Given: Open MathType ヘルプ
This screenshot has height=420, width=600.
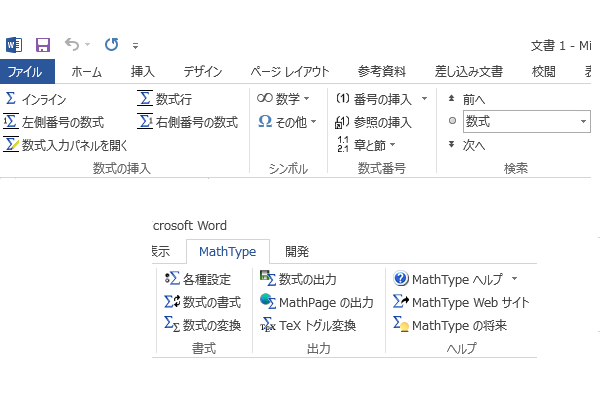Looking at the screenshot, I should 448,279.
